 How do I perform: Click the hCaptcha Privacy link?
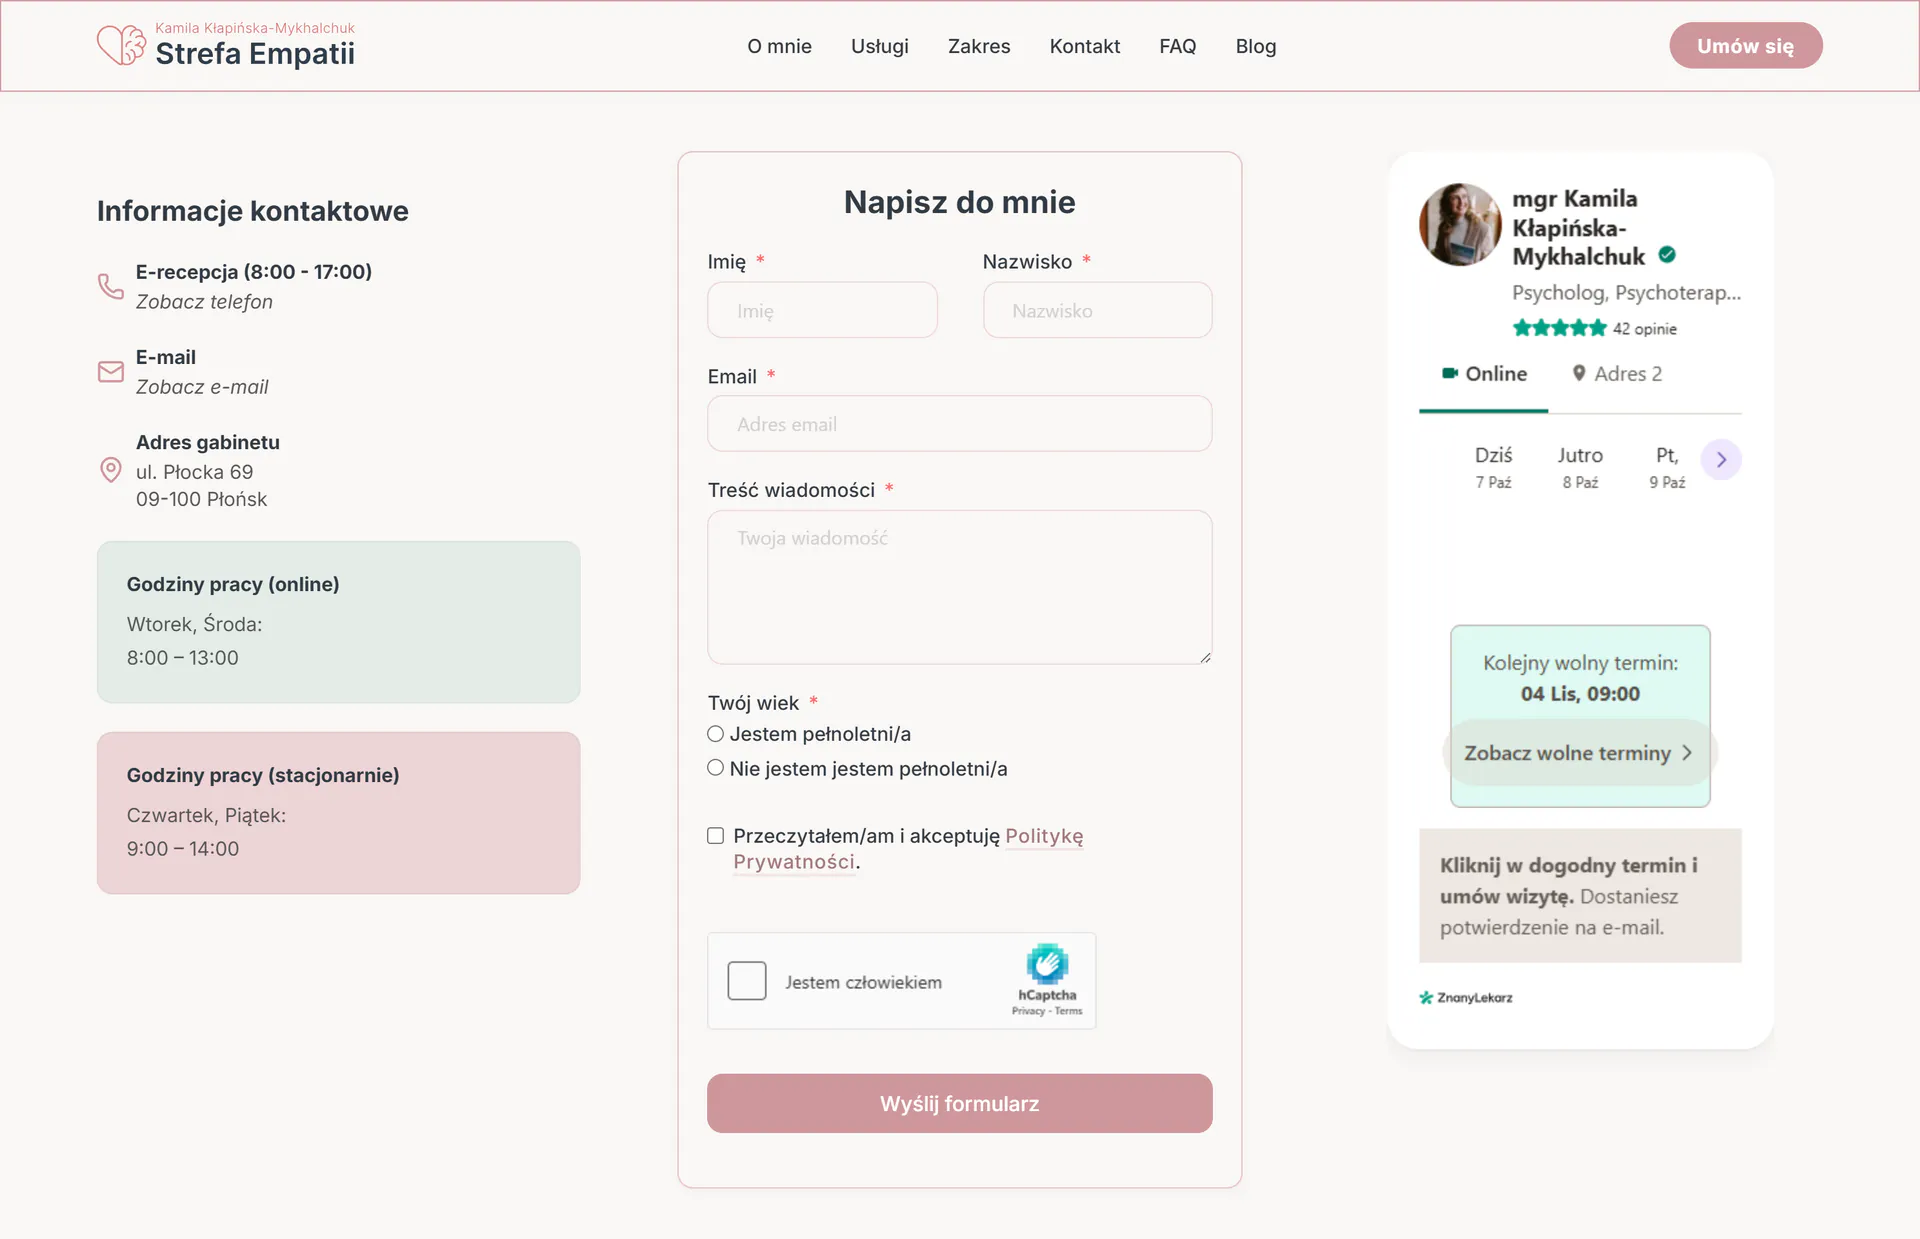[x=1028, y=1011]
